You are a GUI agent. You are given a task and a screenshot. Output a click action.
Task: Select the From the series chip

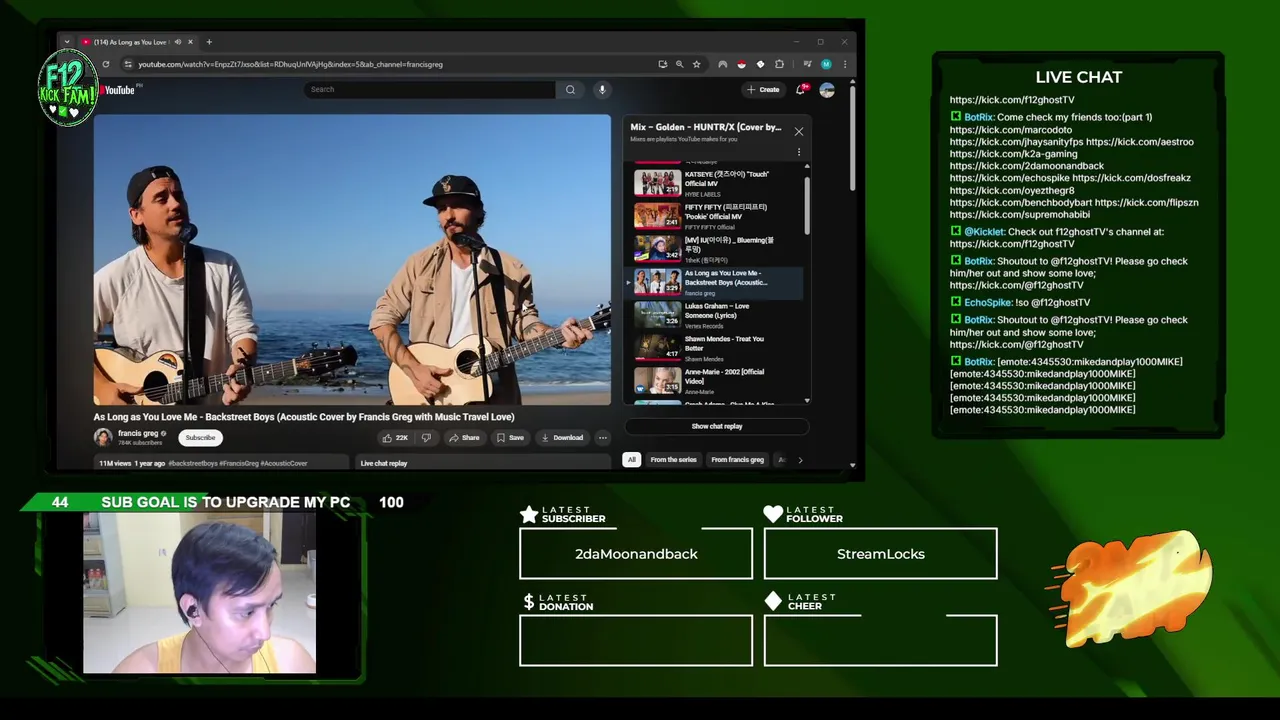point(673,460)
